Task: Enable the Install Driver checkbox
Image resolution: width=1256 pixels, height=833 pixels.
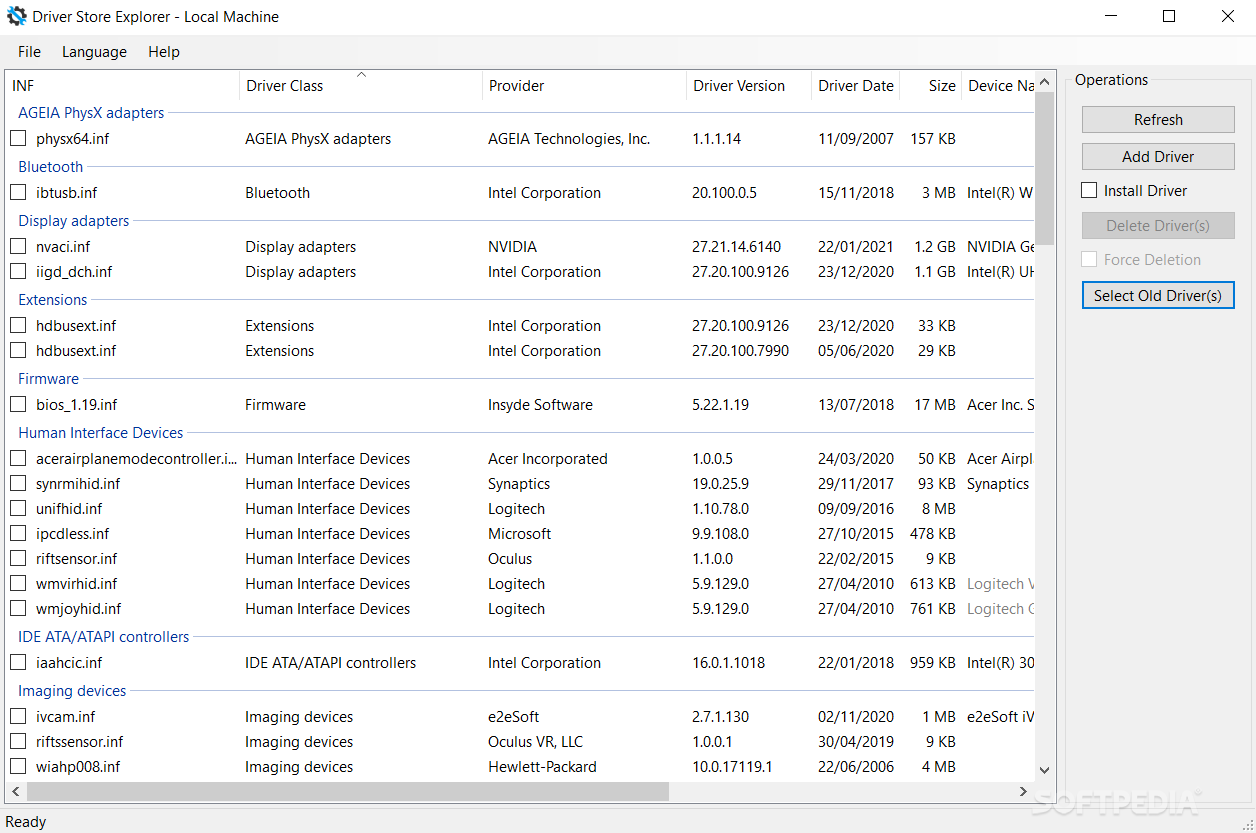Action: (1090, 191)
